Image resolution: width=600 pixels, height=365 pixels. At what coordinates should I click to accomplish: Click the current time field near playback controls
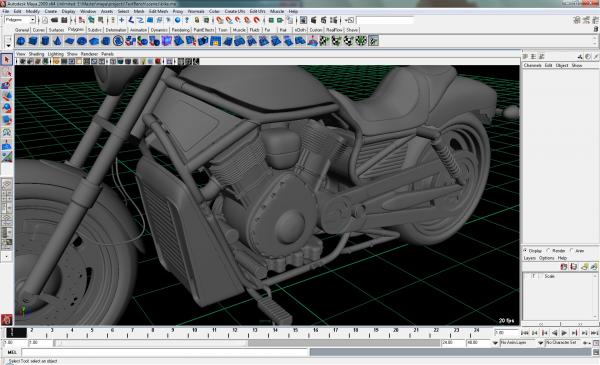(506, 333)
